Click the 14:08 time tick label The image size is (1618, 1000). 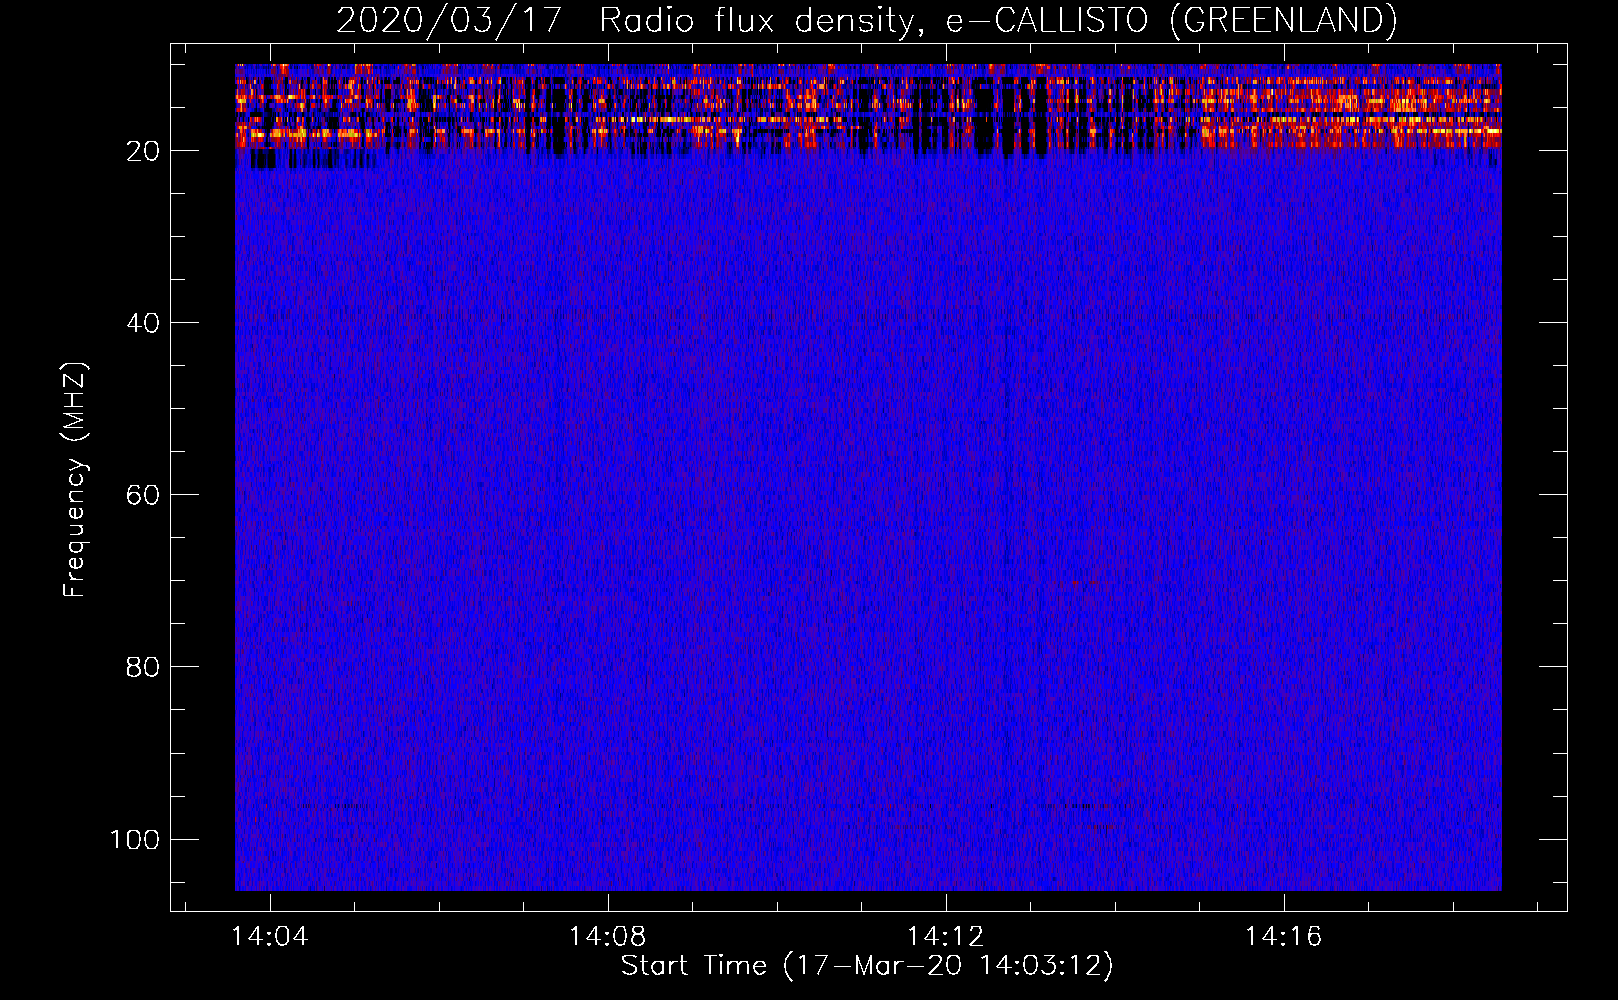coord(607,937)
